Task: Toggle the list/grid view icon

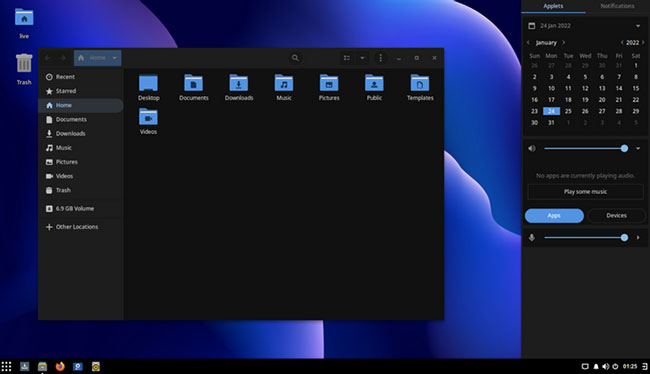Action: (347, 58)
